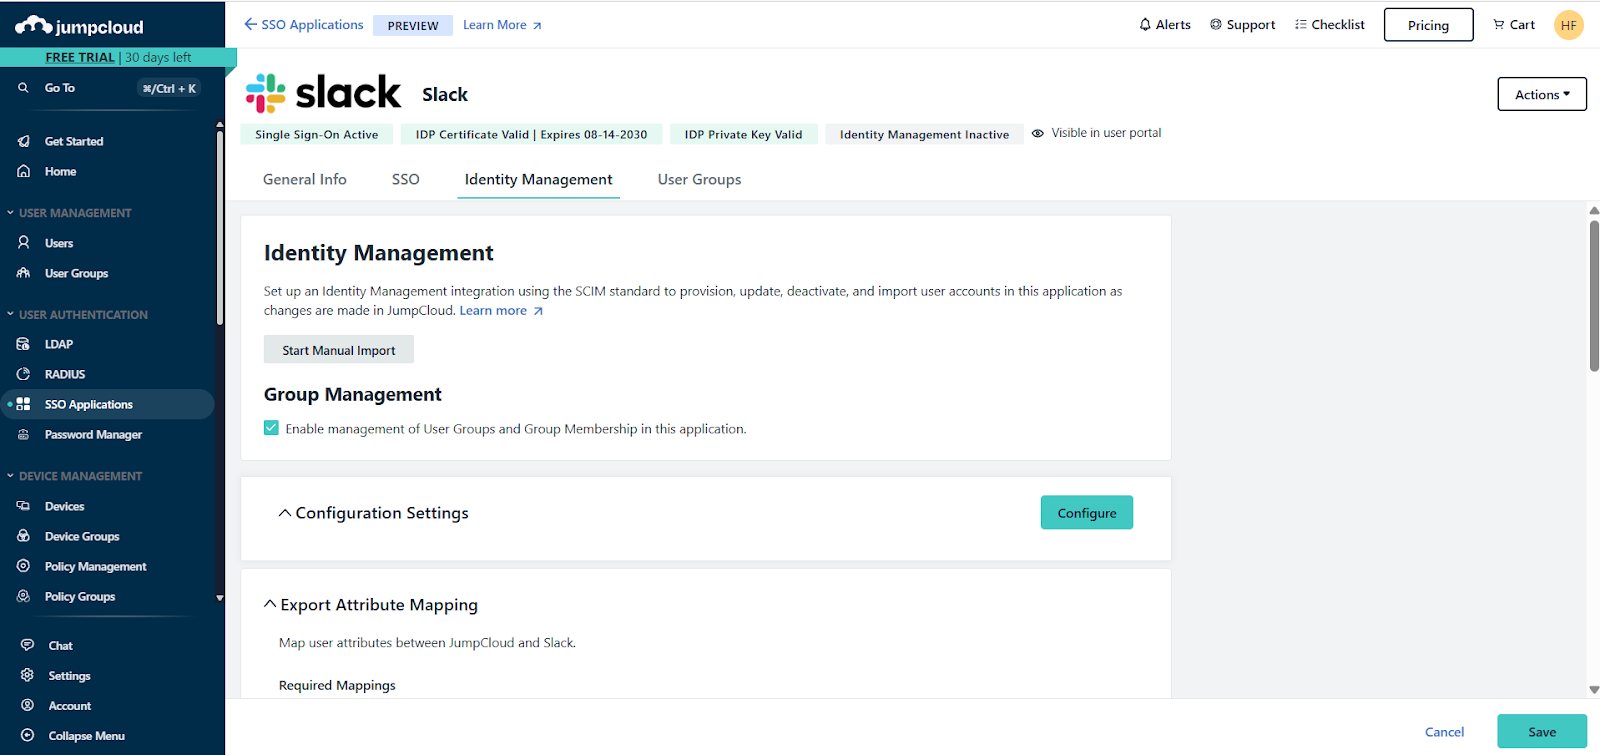Collapse the Configuration Settings section
Screen dimensions: 1600x755
(285, 513)
